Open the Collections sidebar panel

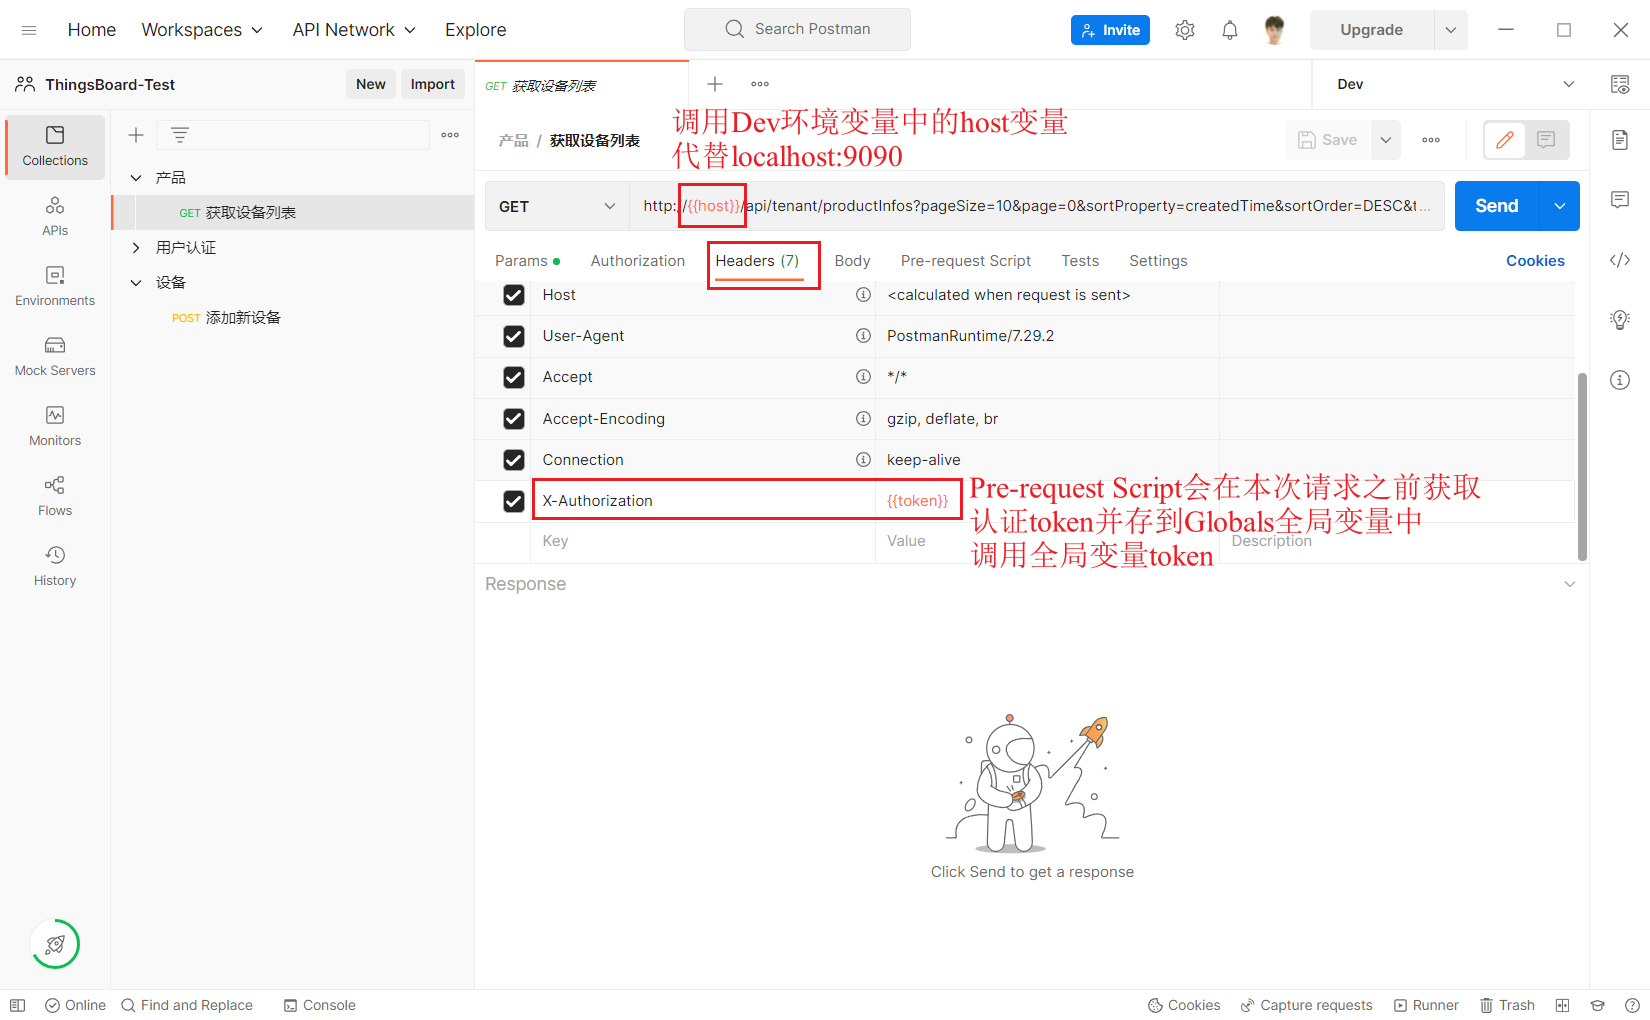click(55, 146)
